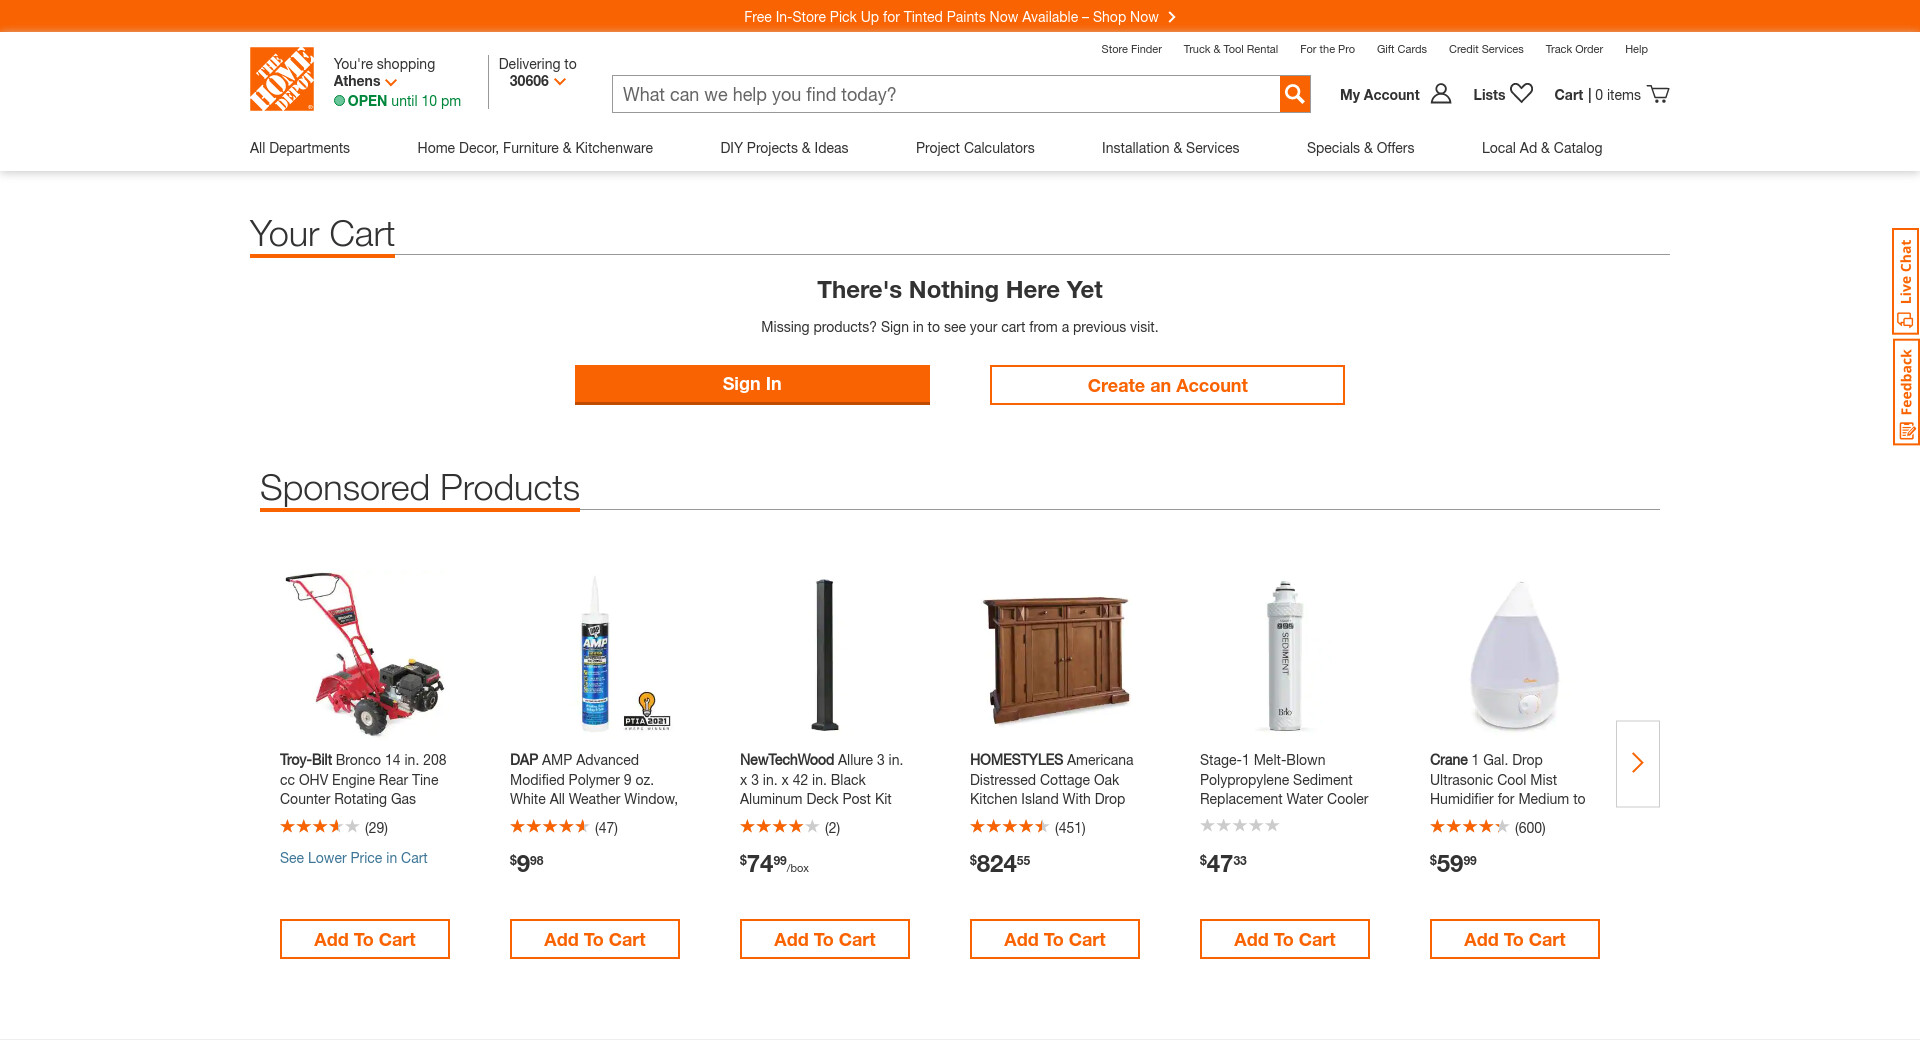Open DIY Projects & Ideas menu
1920x1040 pixels.
pyautogui.click(x=784, y=148)
